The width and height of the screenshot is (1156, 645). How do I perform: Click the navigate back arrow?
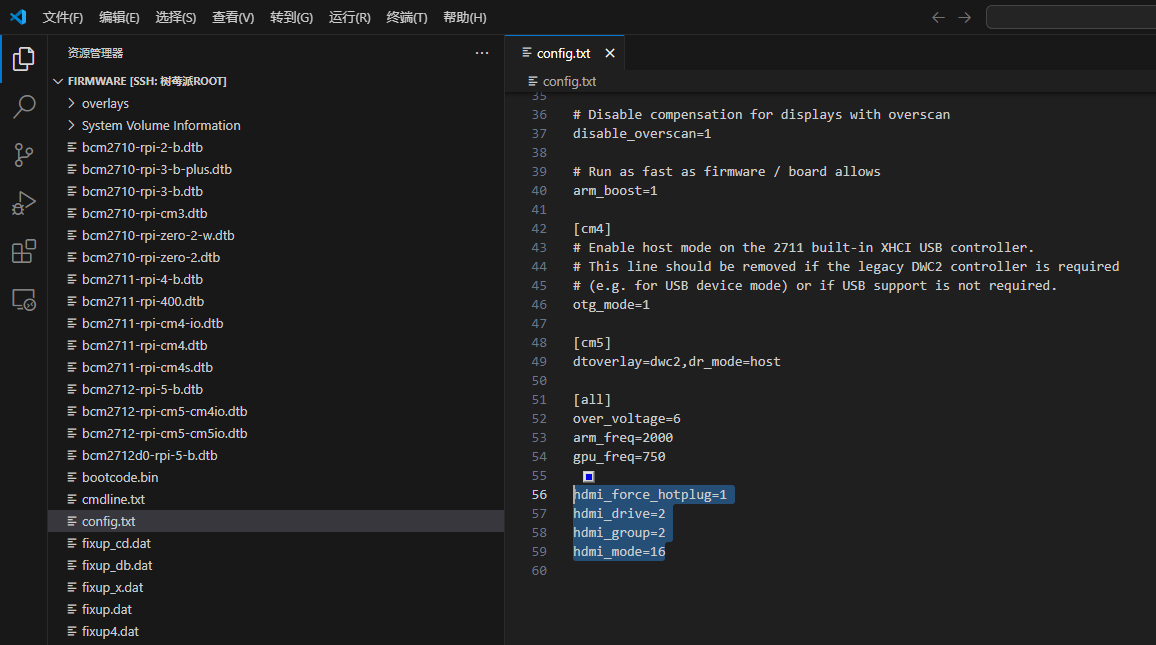(x=938, y=17)
